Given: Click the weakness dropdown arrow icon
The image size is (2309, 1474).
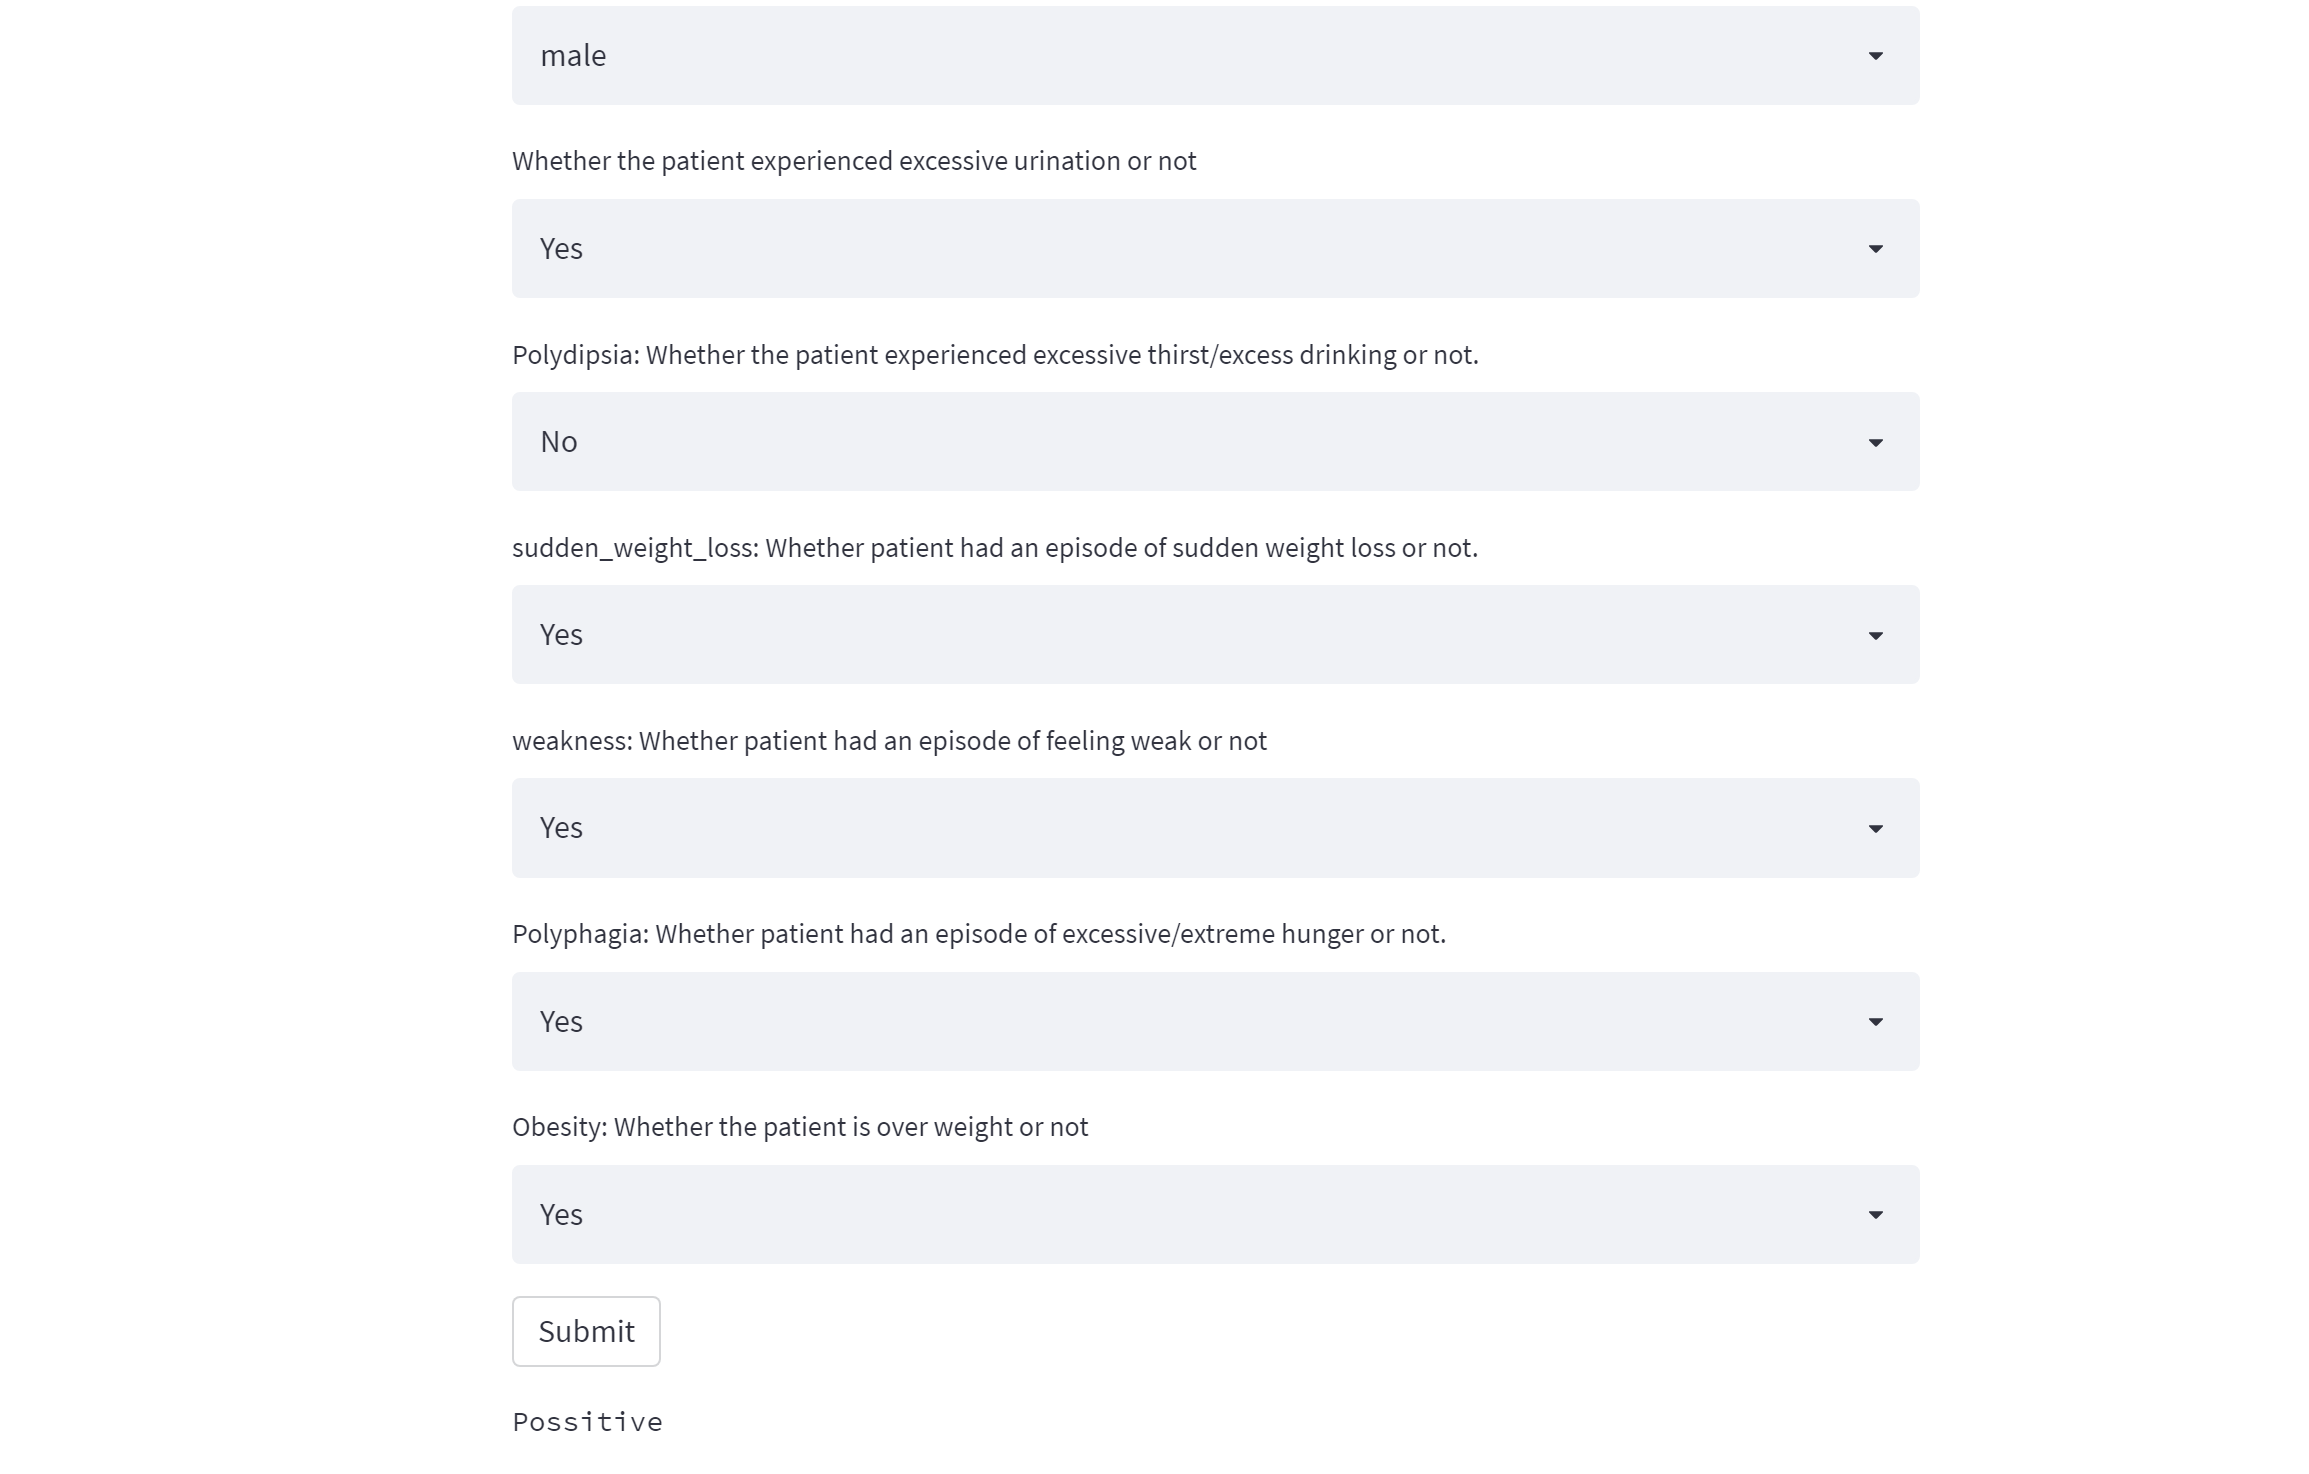Looking at the screenshot, I should pyautogui.click(x=1875, y=829).
